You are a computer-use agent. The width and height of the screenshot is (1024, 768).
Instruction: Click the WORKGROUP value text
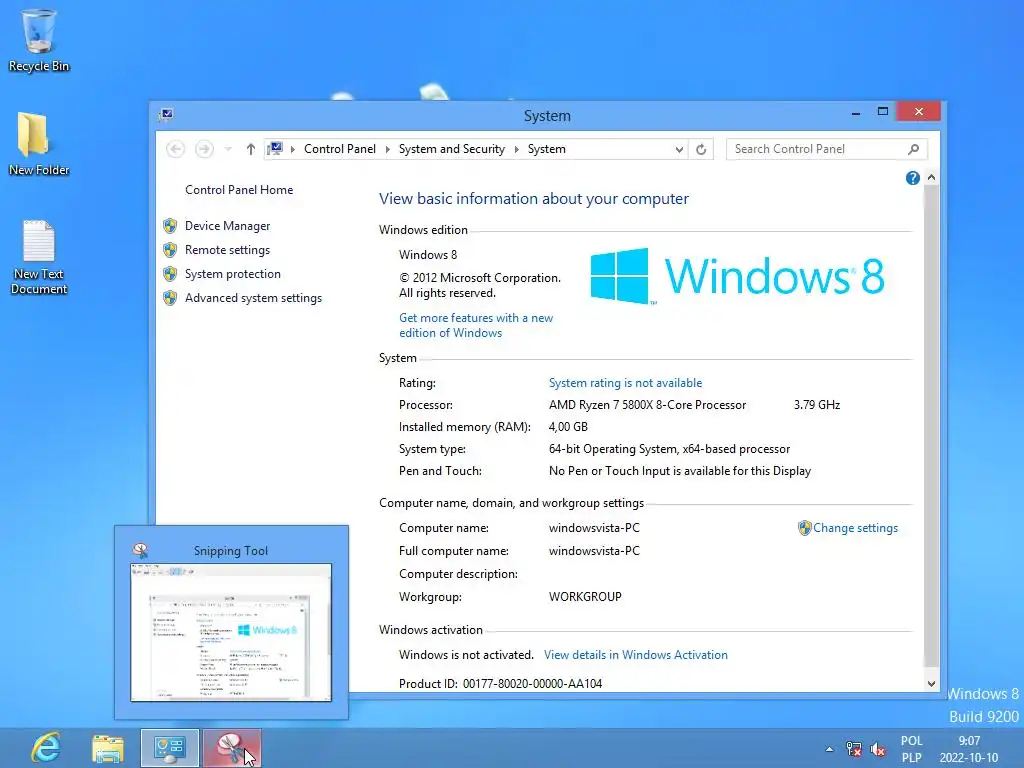pos(585,597)
